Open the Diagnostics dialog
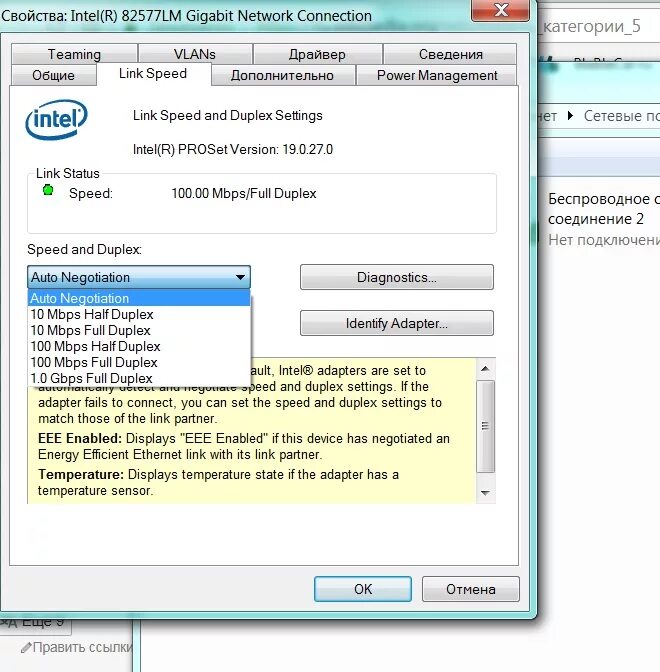The image size is (660, 672). coord(397,277)
